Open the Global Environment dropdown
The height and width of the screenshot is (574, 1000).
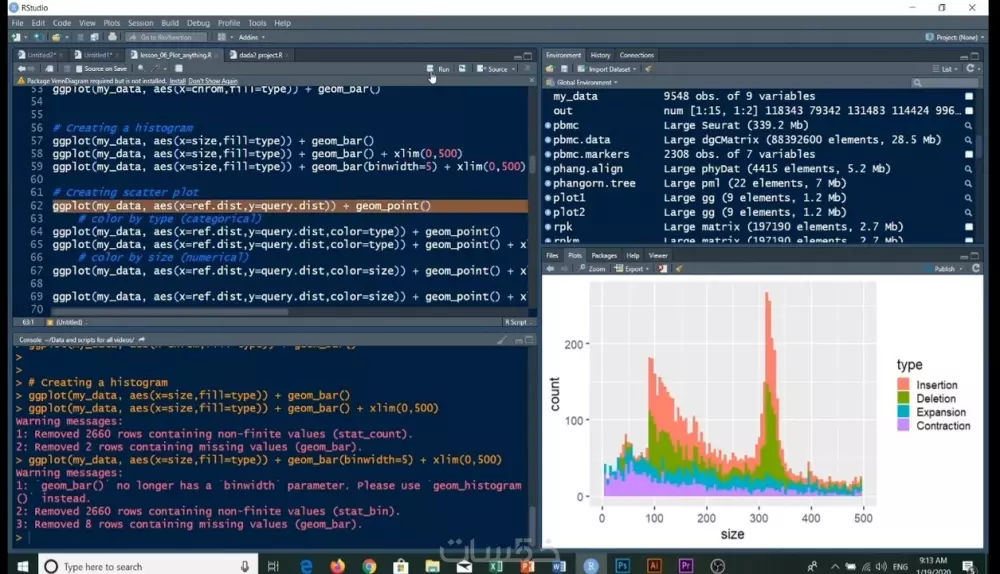coord(582,82)
